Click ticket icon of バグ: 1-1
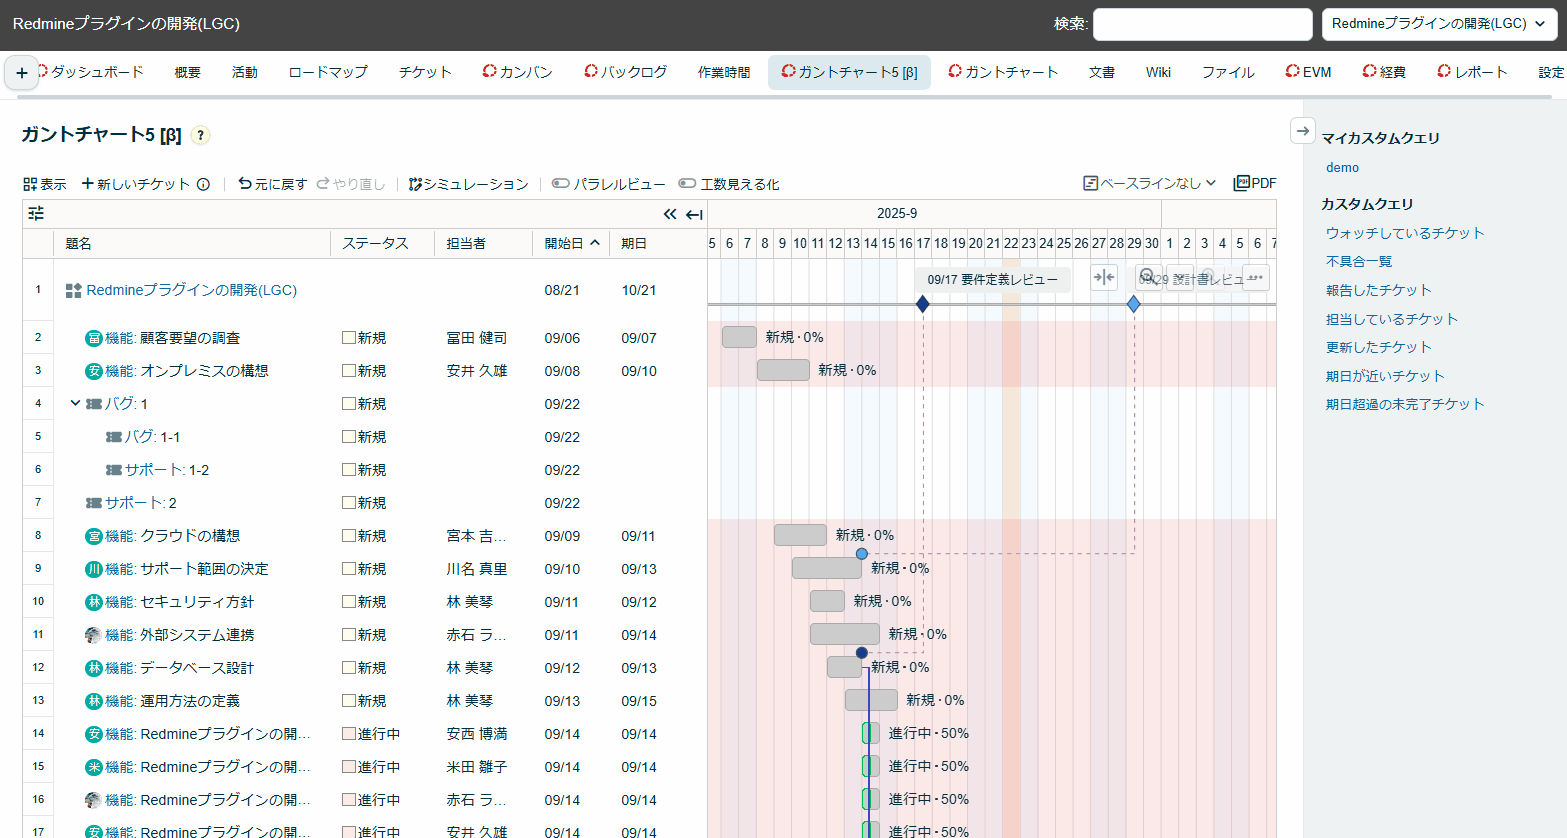Screen dimensions: 1567x838 (114, 437)
